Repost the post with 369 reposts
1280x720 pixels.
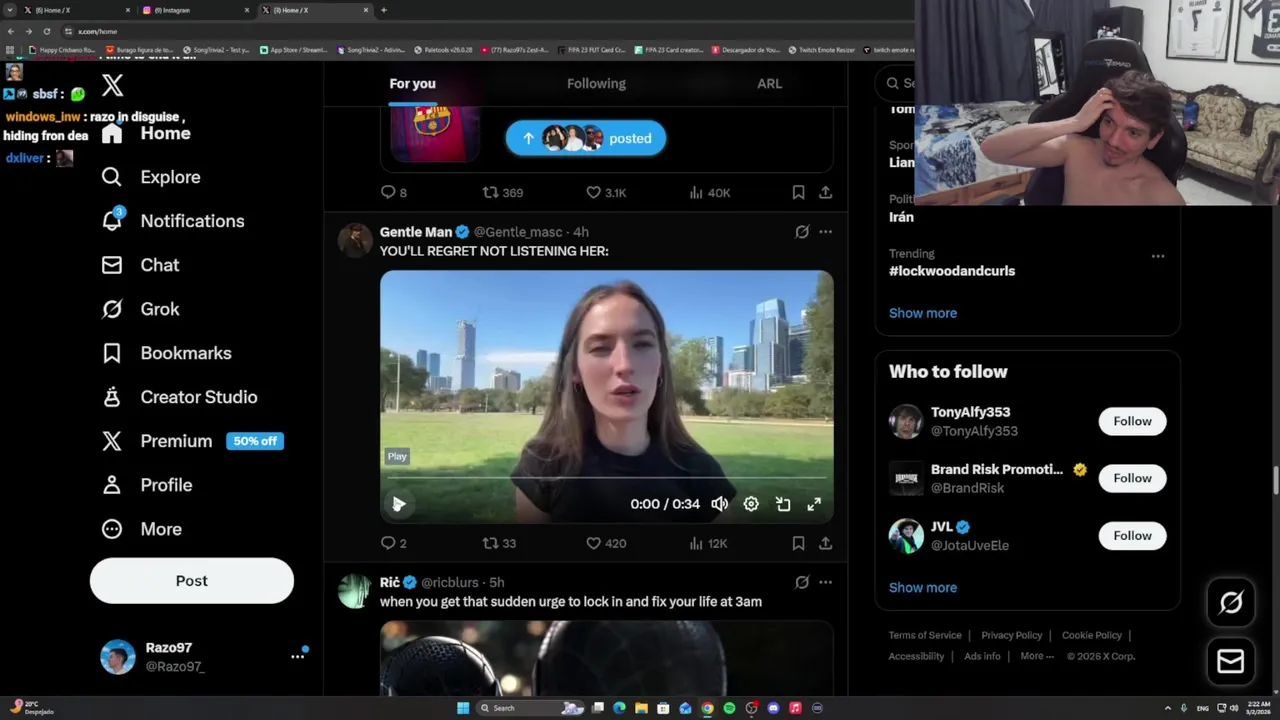tap(502, 192)
